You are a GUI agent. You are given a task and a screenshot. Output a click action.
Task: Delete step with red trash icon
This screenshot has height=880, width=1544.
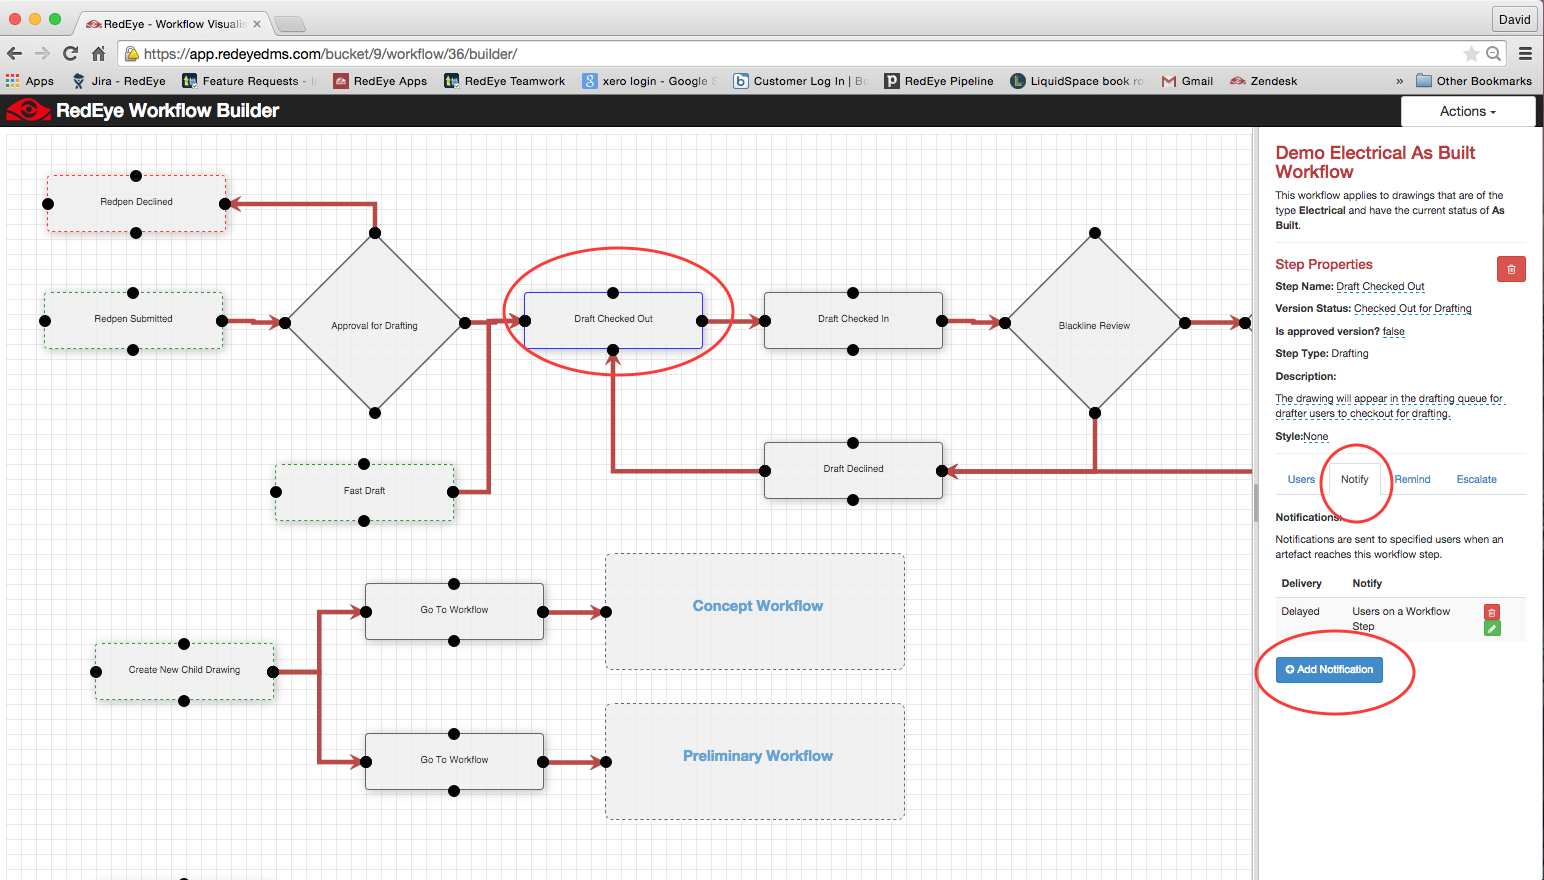pyautogui.click(x=1511, y=269)
